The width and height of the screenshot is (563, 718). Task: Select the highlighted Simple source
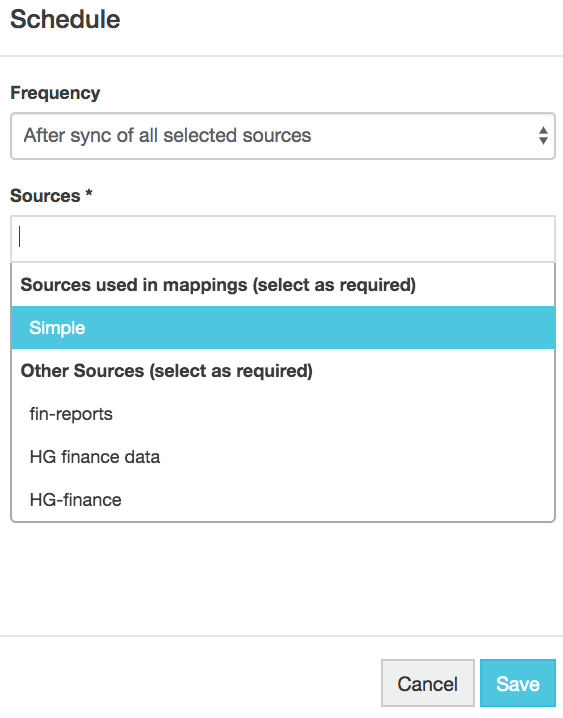[x=282, y=328]
